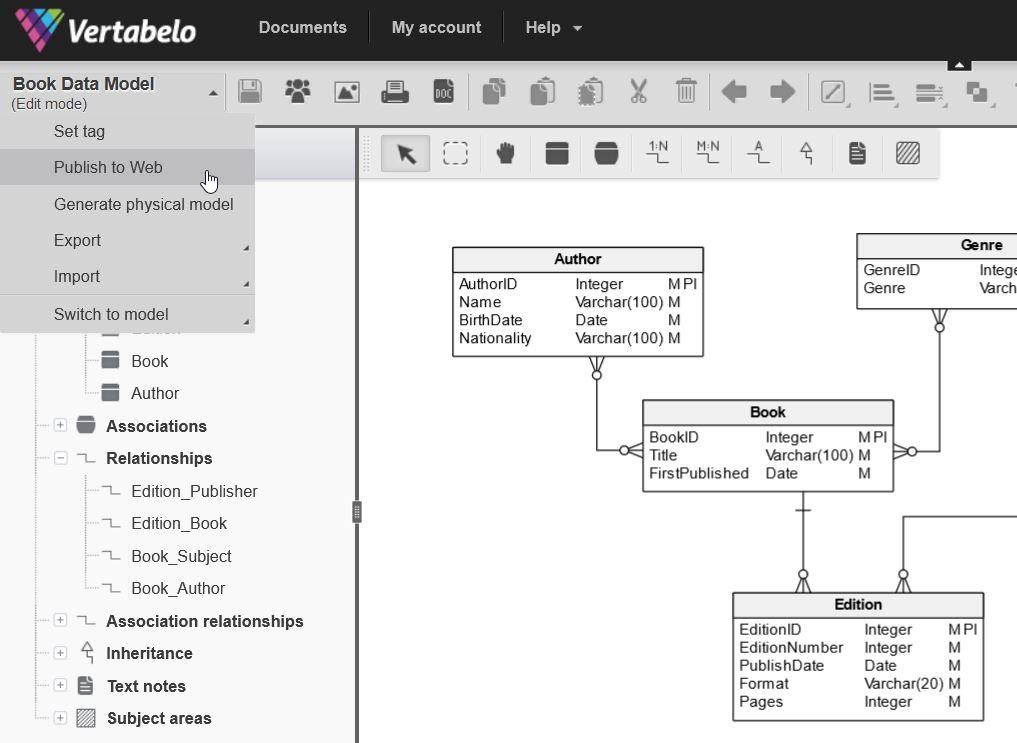
Task: Select Book entity in tree
Action: 149,361
